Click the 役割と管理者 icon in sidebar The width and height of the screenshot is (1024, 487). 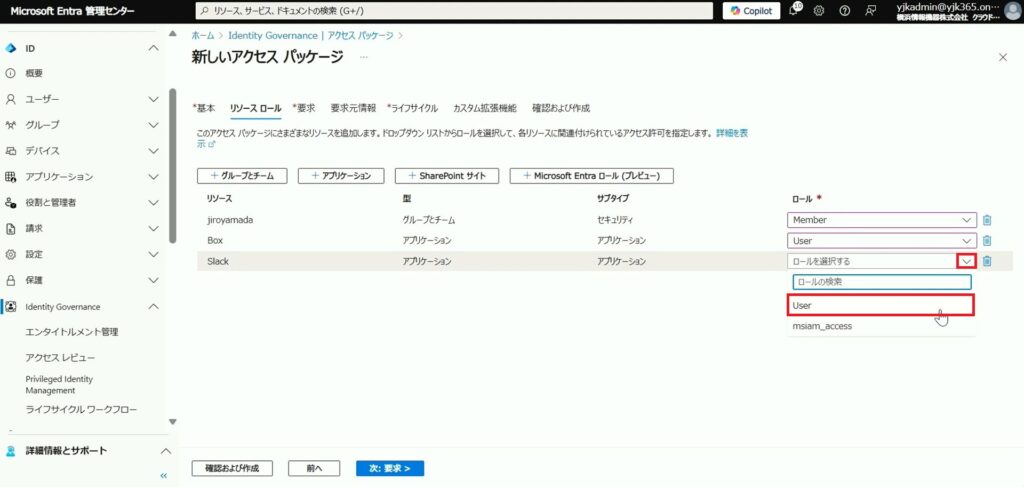click(10, 203)
